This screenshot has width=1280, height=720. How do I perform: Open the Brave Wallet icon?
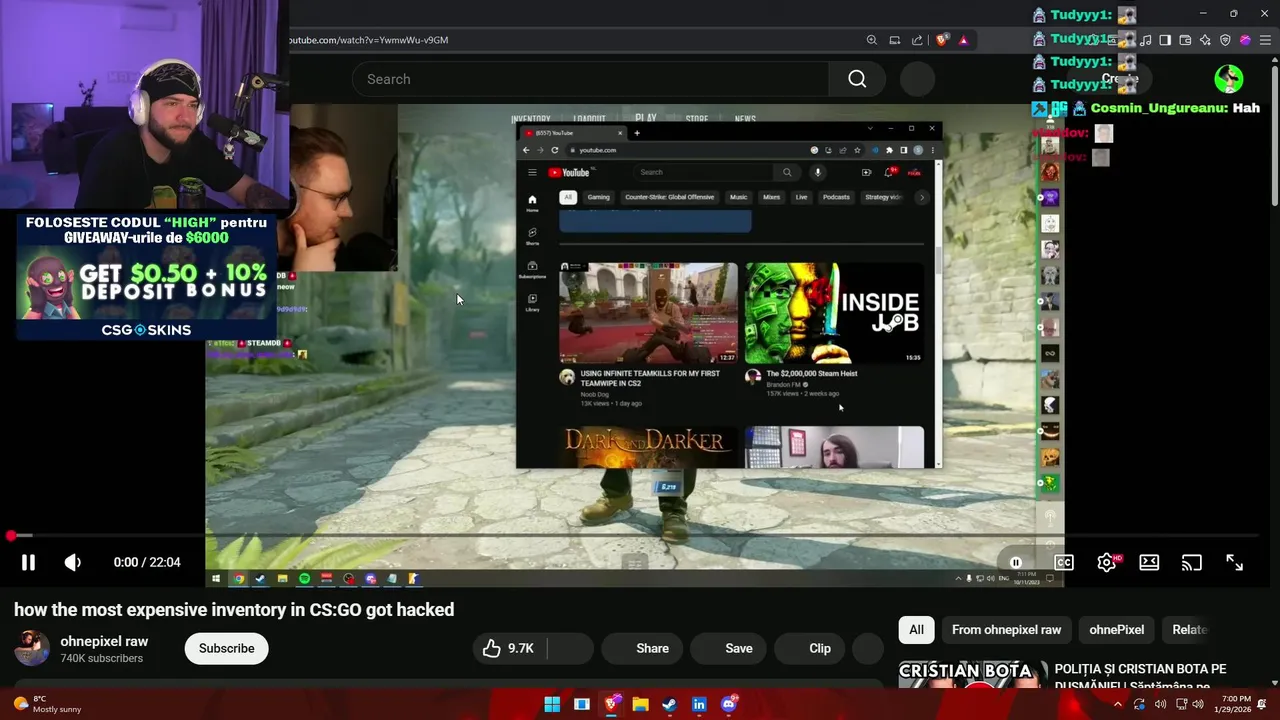[1185, 40]
